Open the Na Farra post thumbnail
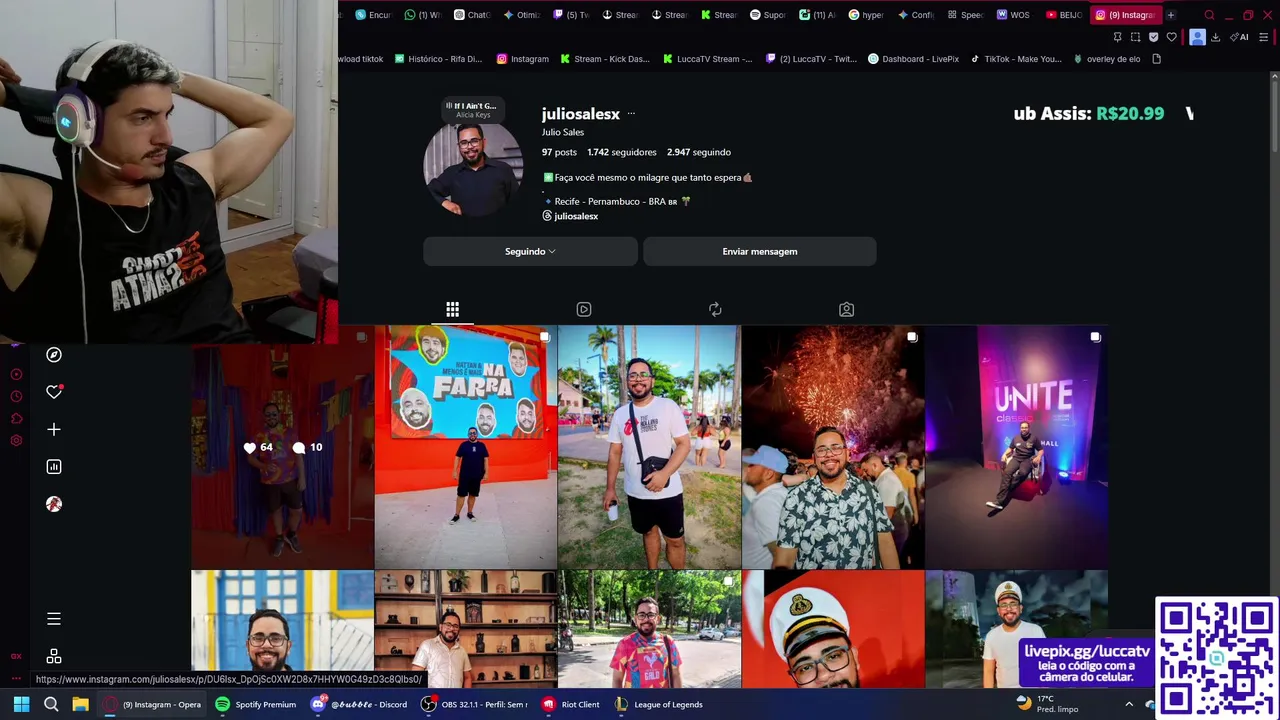 (466, 447)
